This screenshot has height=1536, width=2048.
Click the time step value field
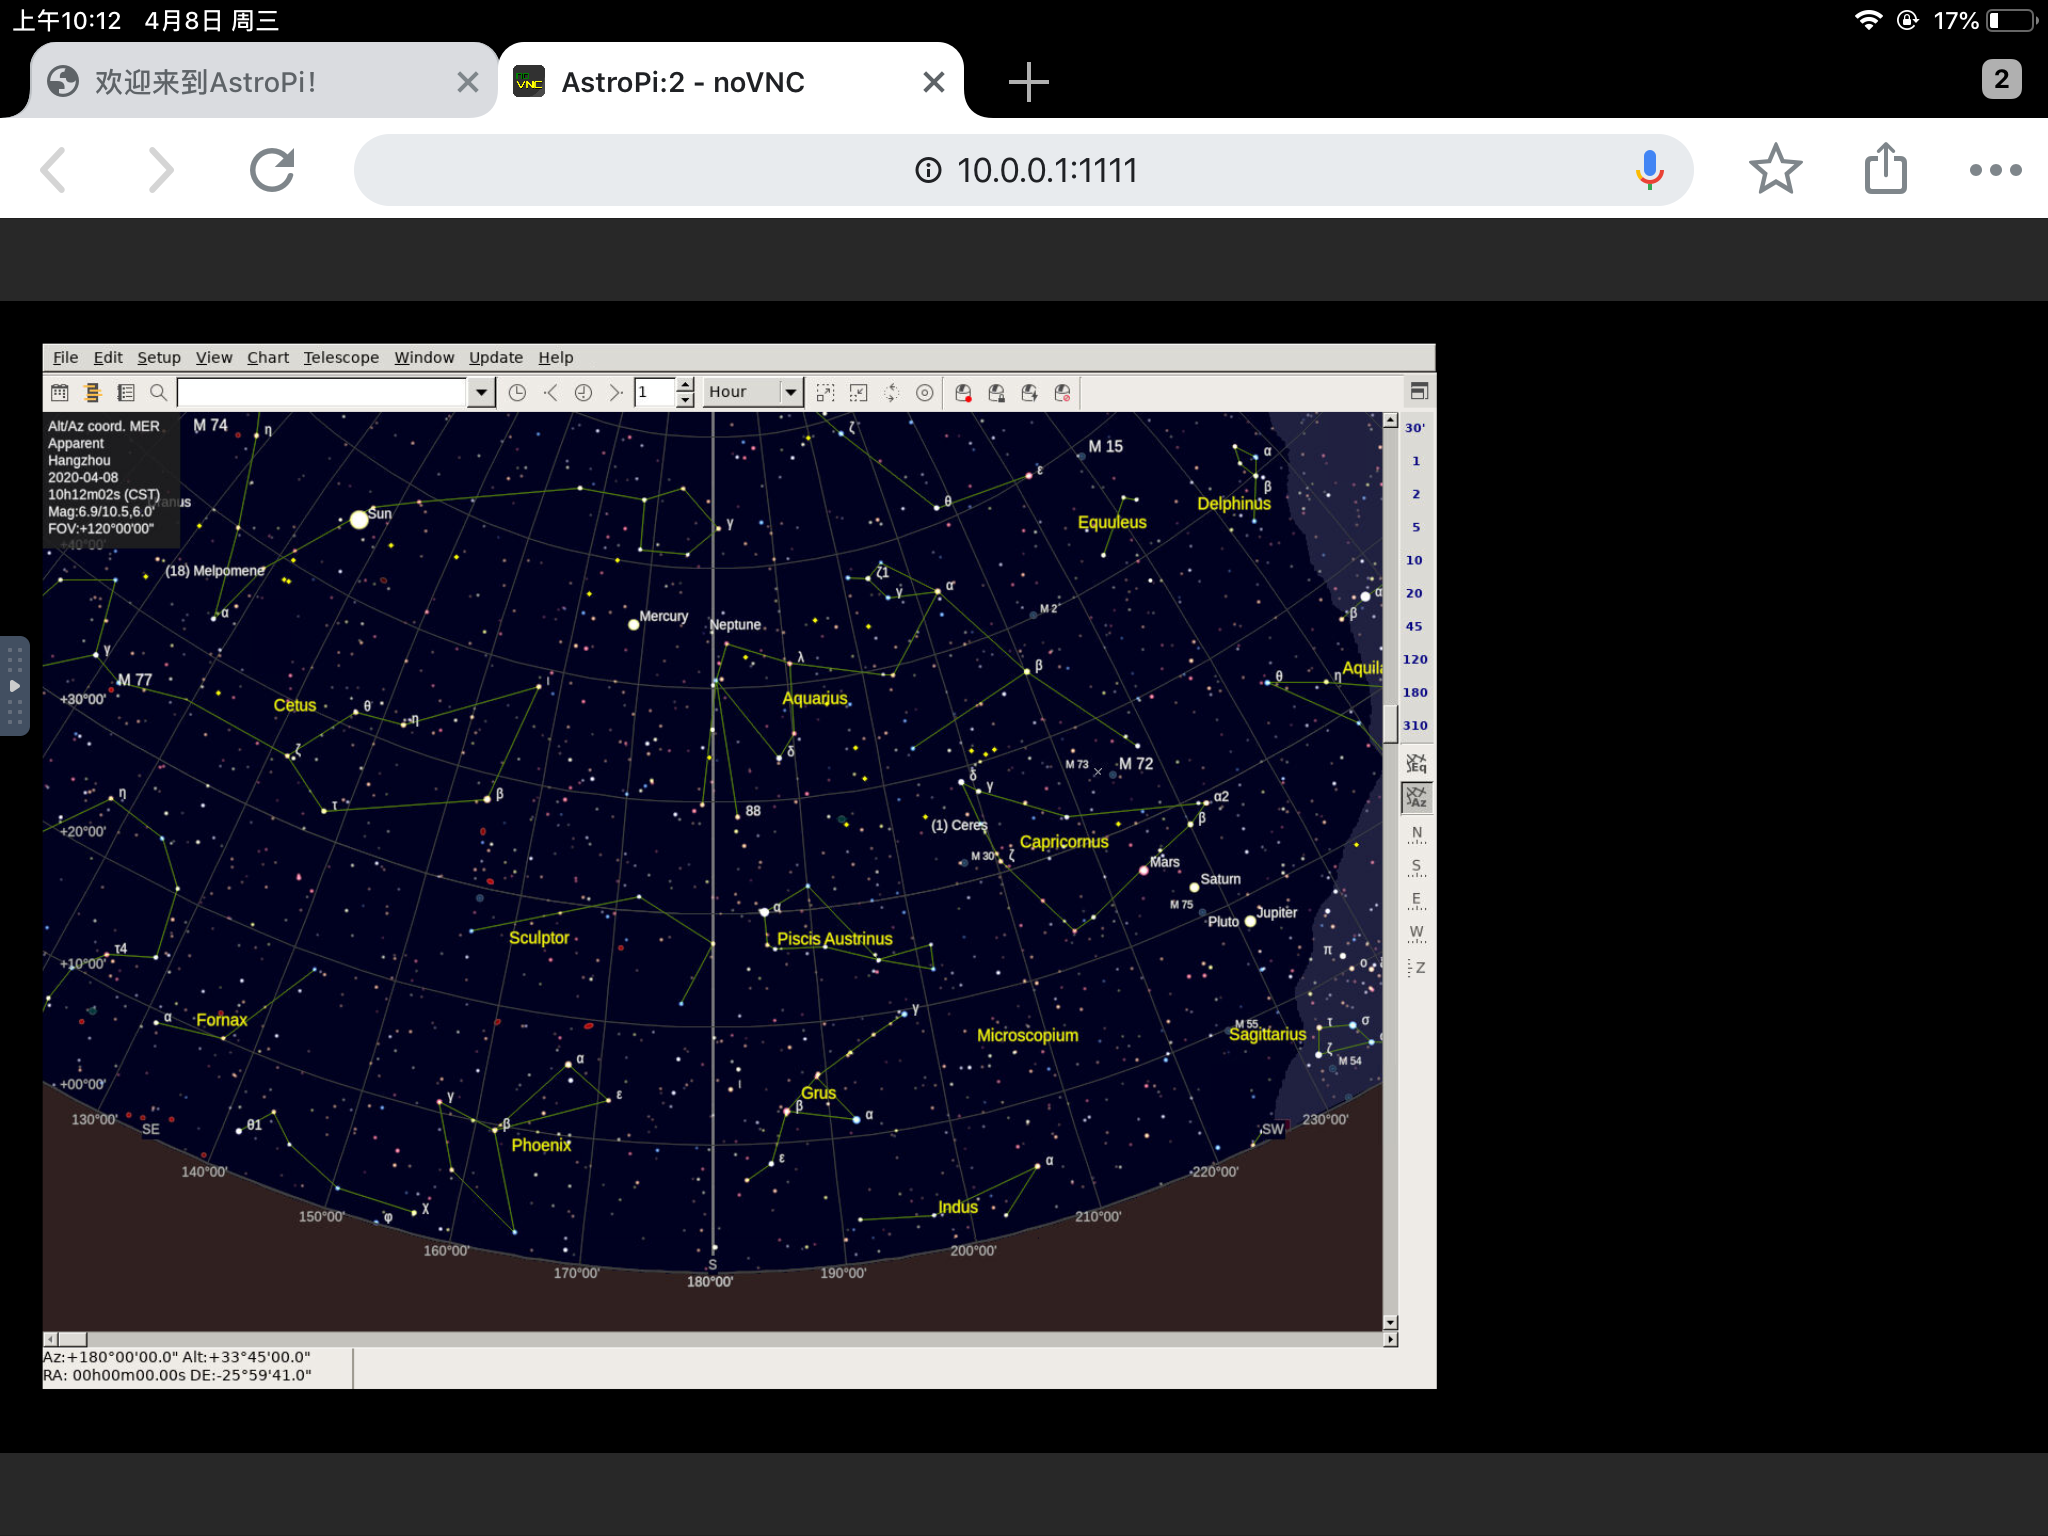point(655,393)
